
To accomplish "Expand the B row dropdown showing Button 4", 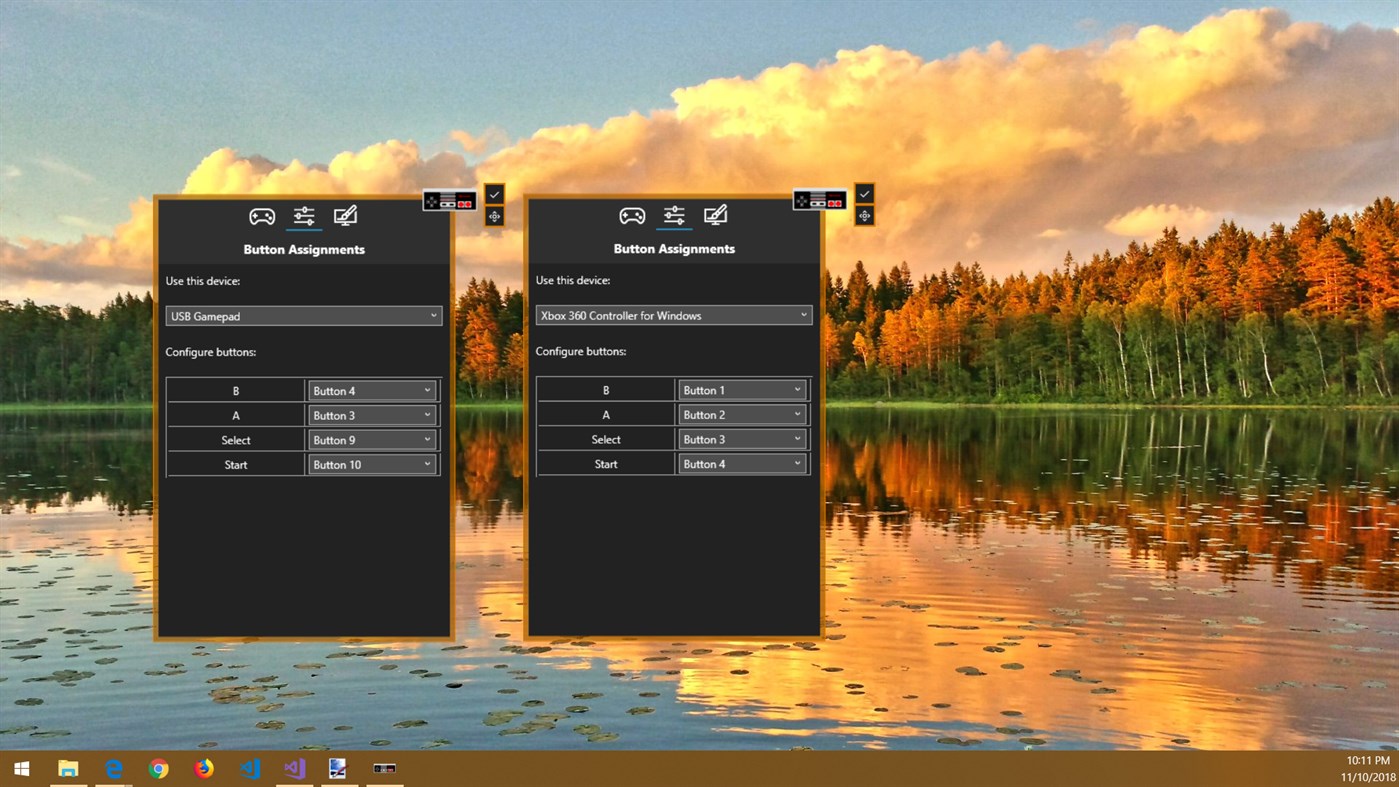I will point(372,391).
